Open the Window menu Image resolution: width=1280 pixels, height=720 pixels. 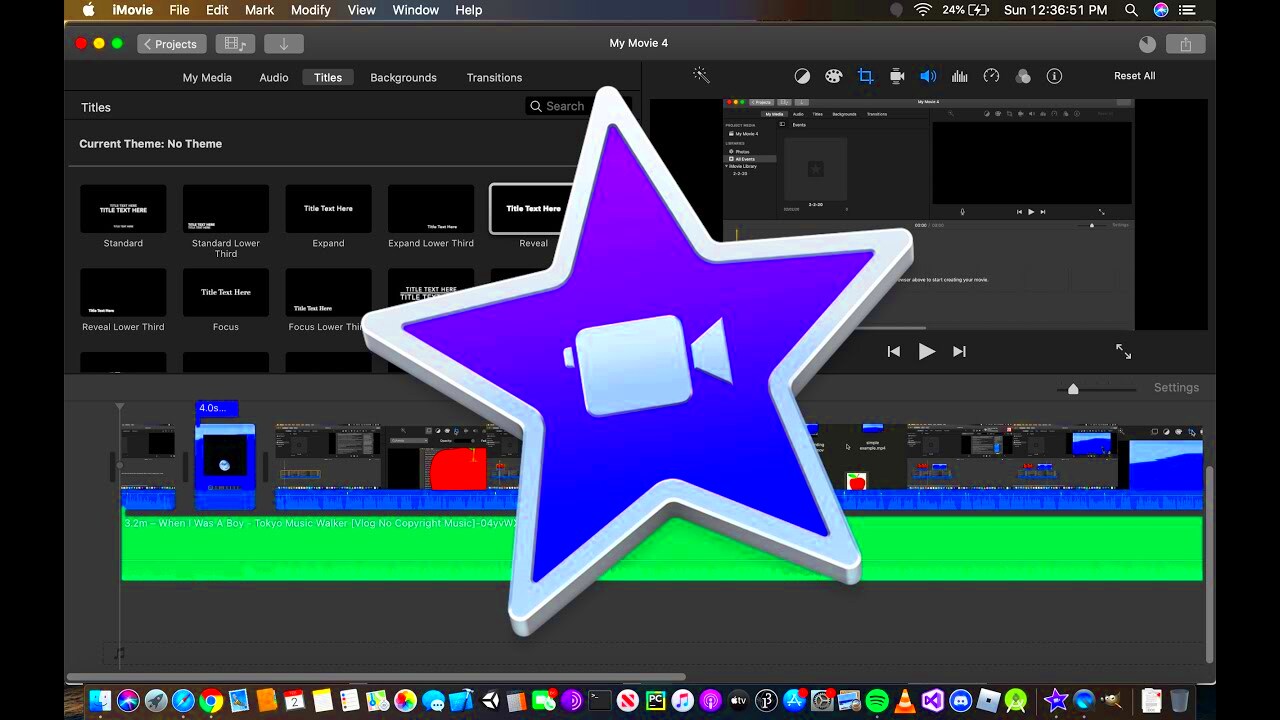(415, 10)
